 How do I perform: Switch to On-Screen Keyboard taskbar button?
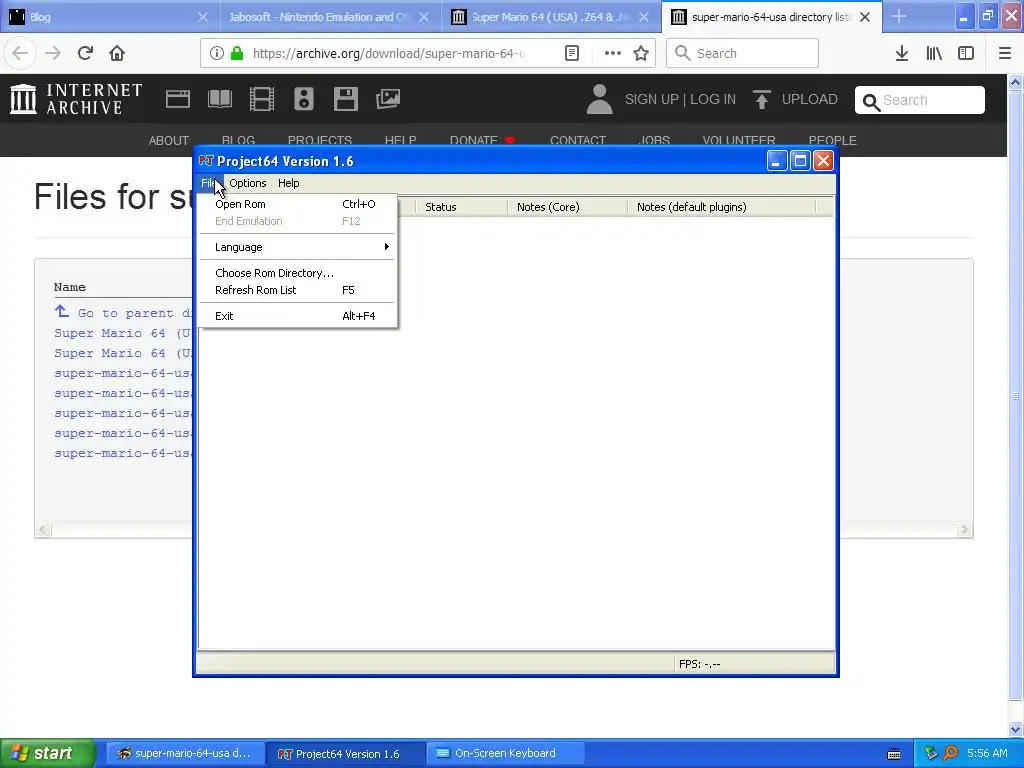(x=505, y=754)
